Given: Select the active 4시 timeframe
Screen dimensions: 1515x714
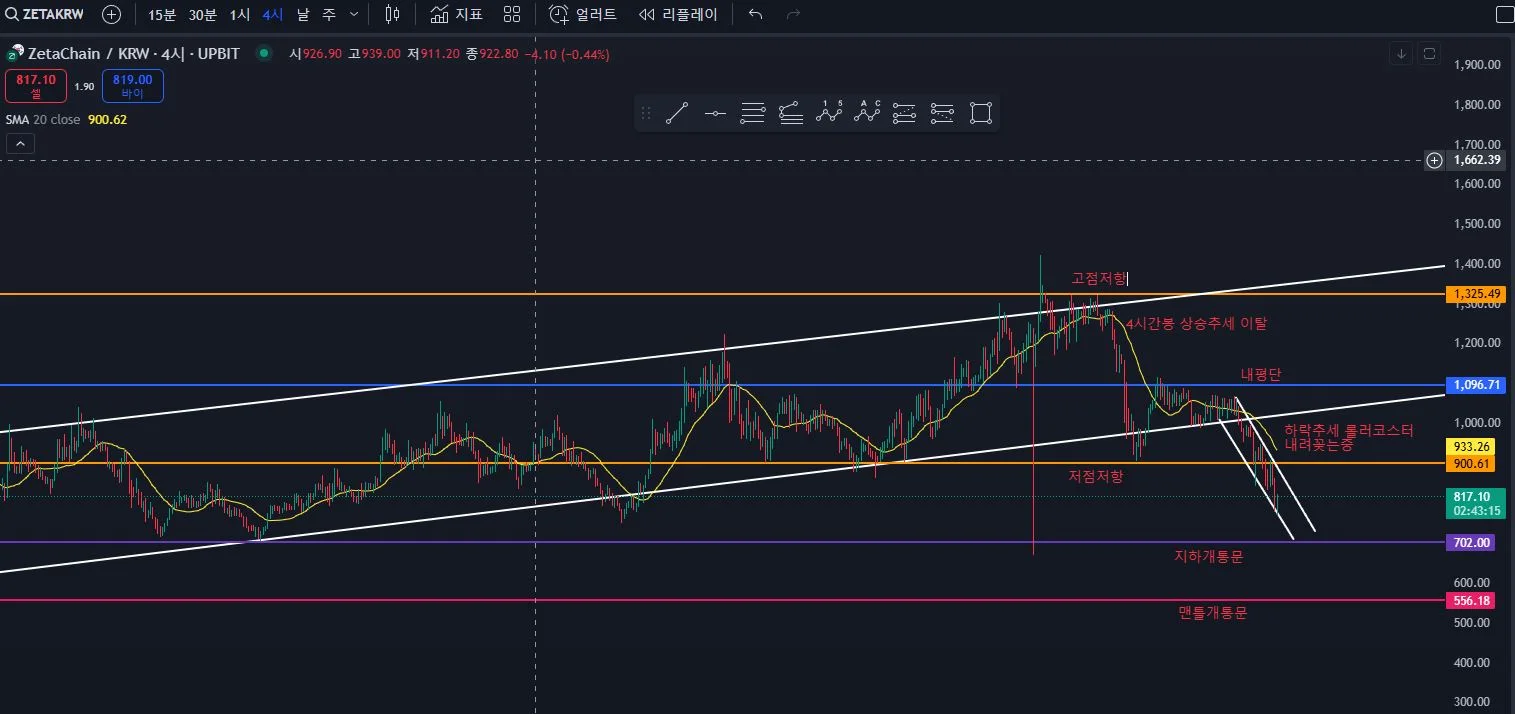Looking at the screenshot, I should point(272,15).
